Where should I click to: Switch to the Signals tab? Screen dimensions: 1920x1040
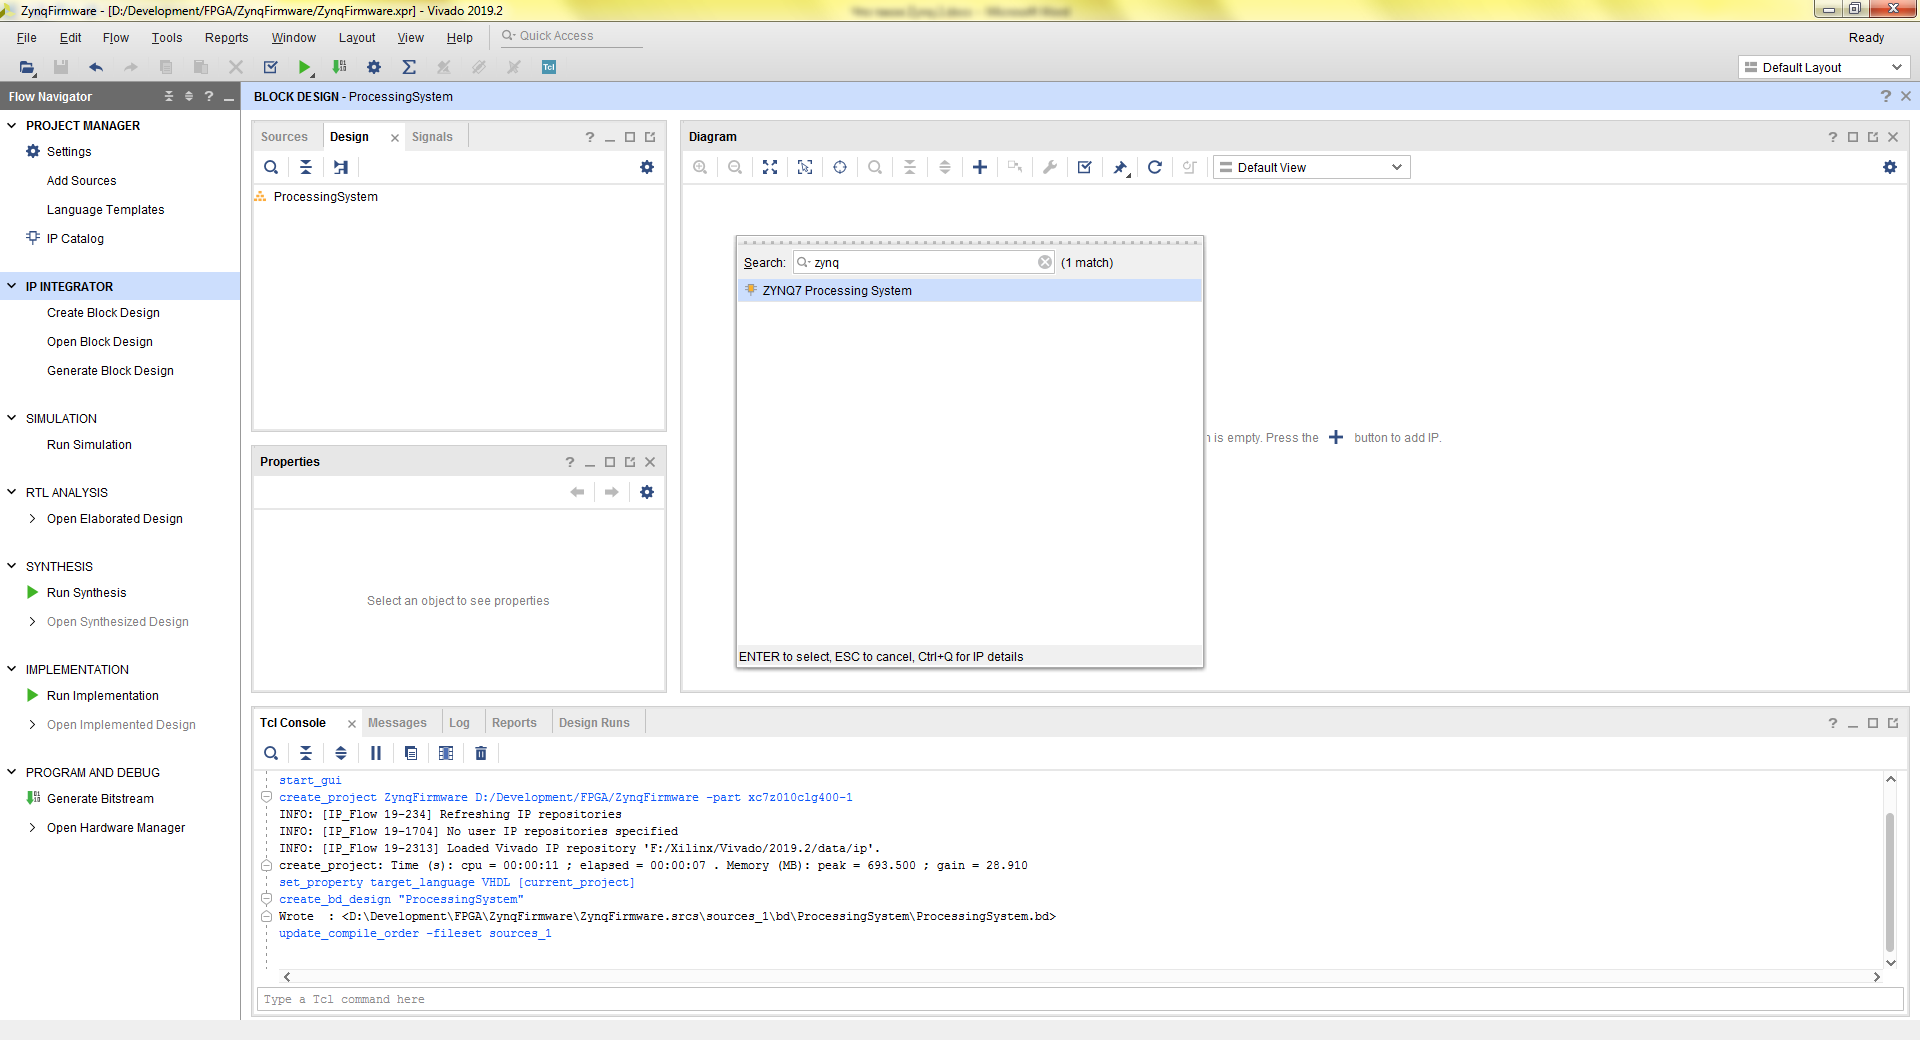point(432,137)
